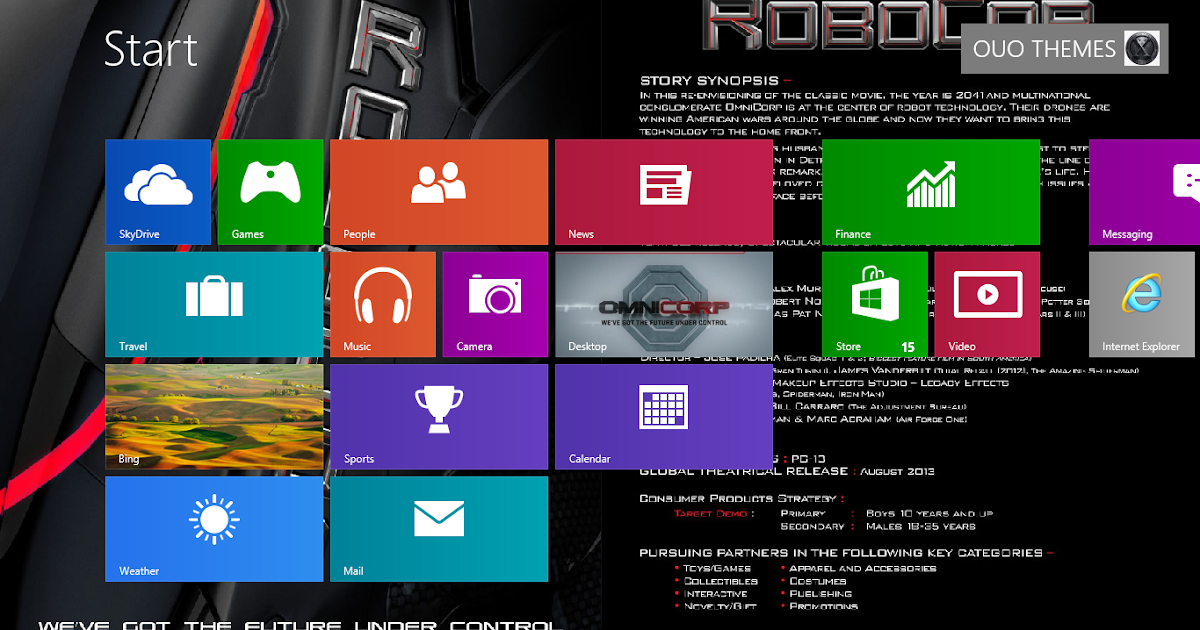Viewport: 1200px width, 630px height.
Task: Launch the Games tile
Action: click(270, 192)
